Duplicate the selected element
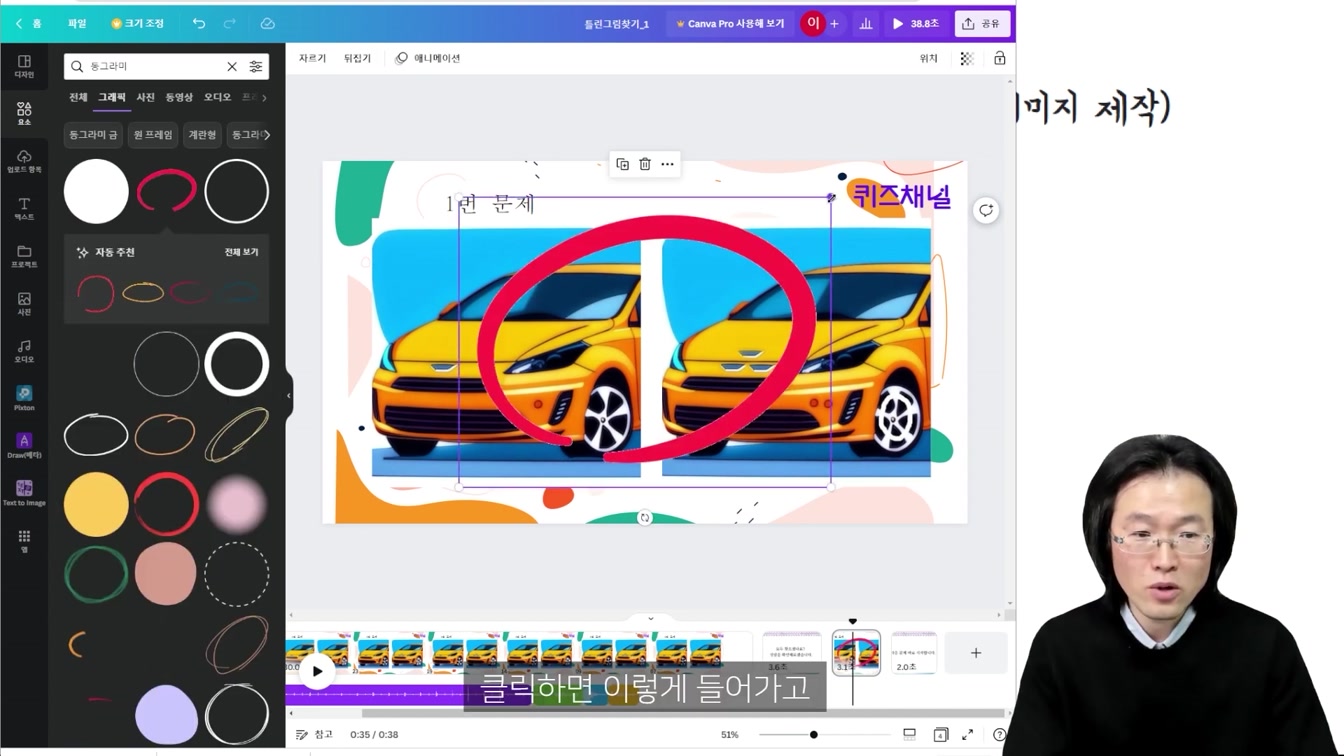 [x=622, y=164]
